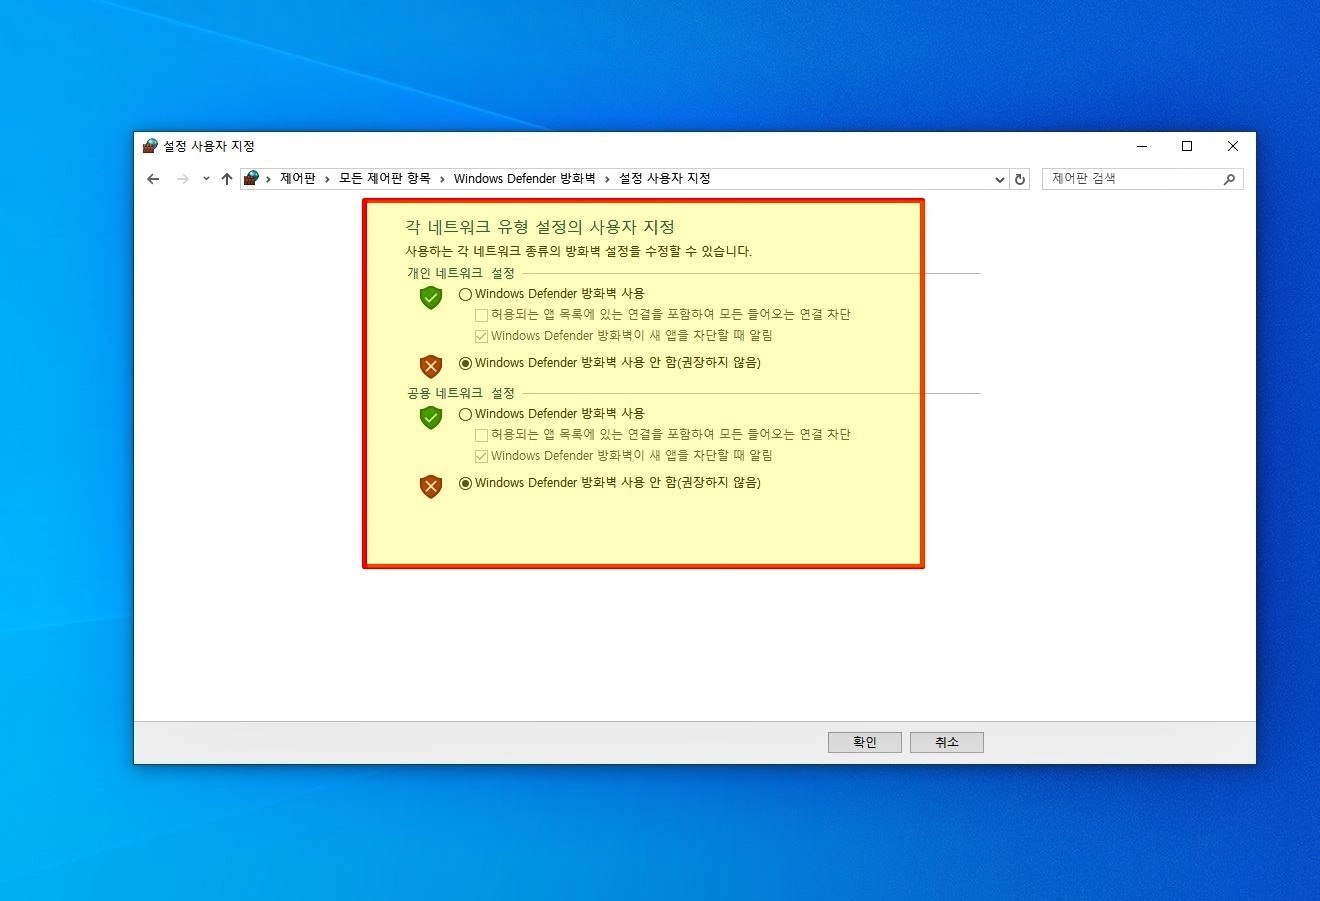Refresh the Control Panel page

pos(1020,179)
